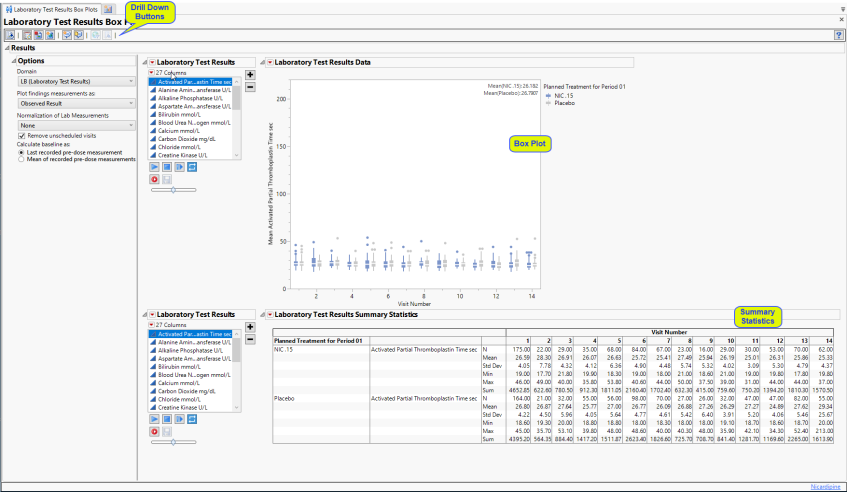Viewport: 847px width, 492px height.
Task: Open the Plot findings measurements as dropdown
Action: pos(76,103)
